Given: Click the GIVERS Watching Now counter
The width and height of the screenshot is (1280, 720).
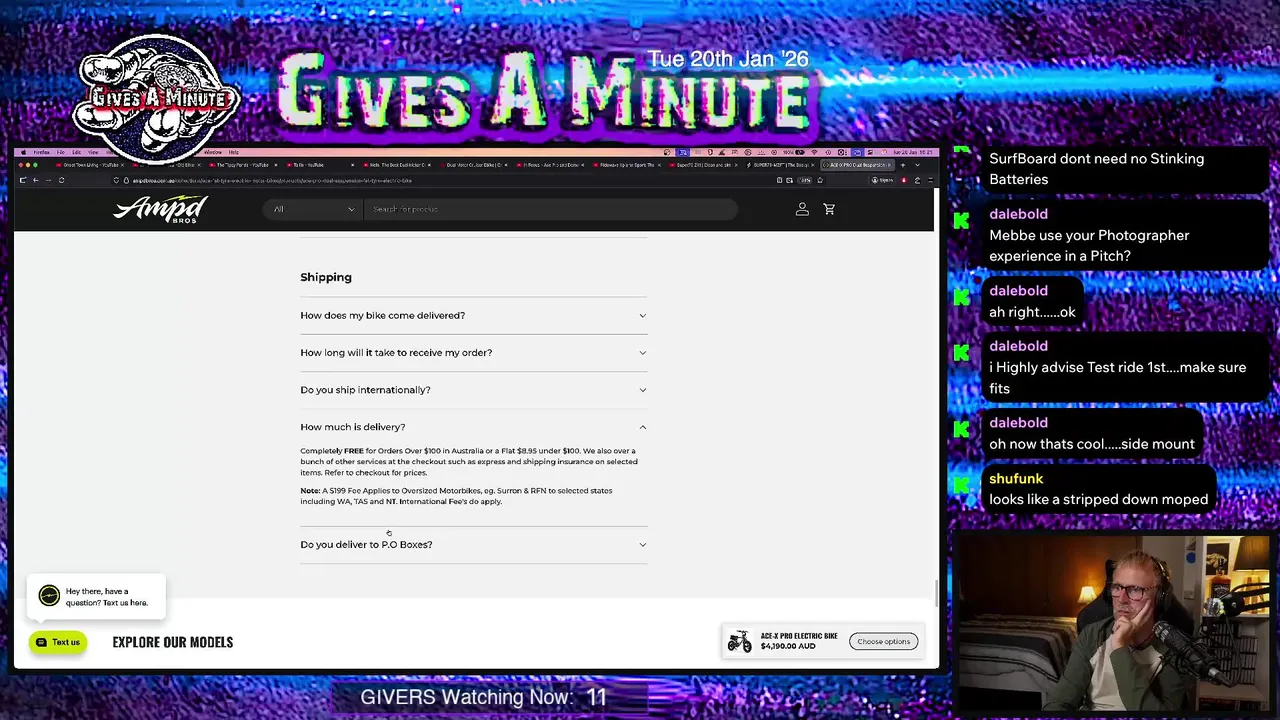Looking at the screenshot, I should pos(484,697).
